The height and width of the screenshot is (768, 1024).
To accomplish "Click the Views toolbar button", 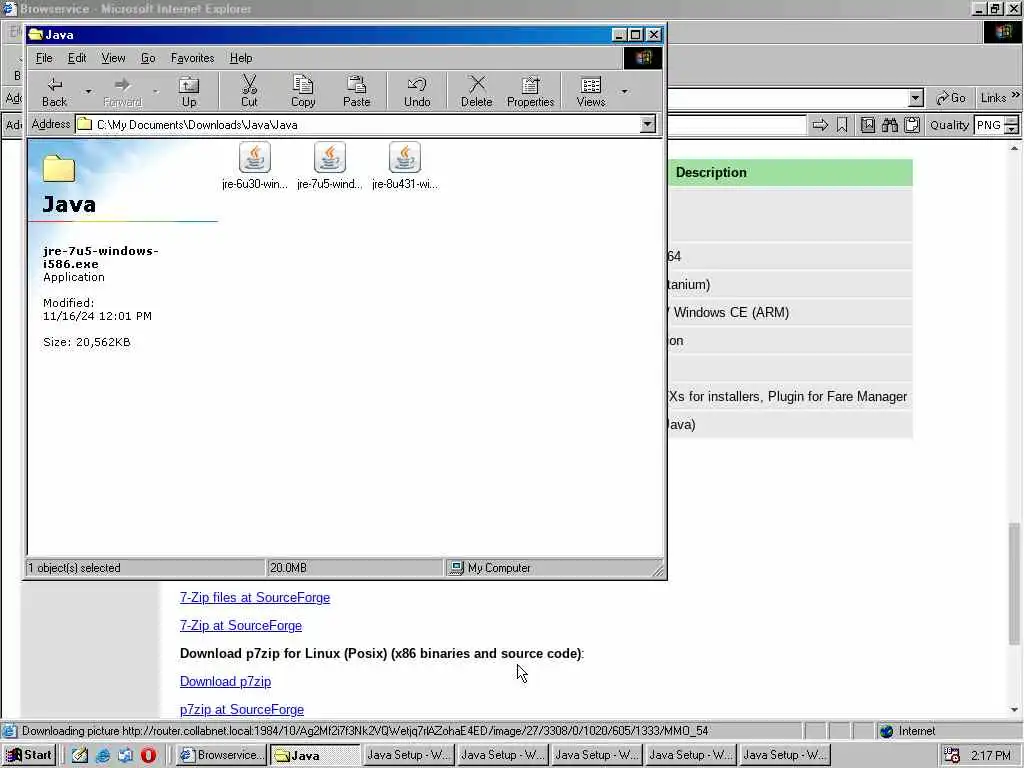I will pyautogui.click(x=590, y=91).
